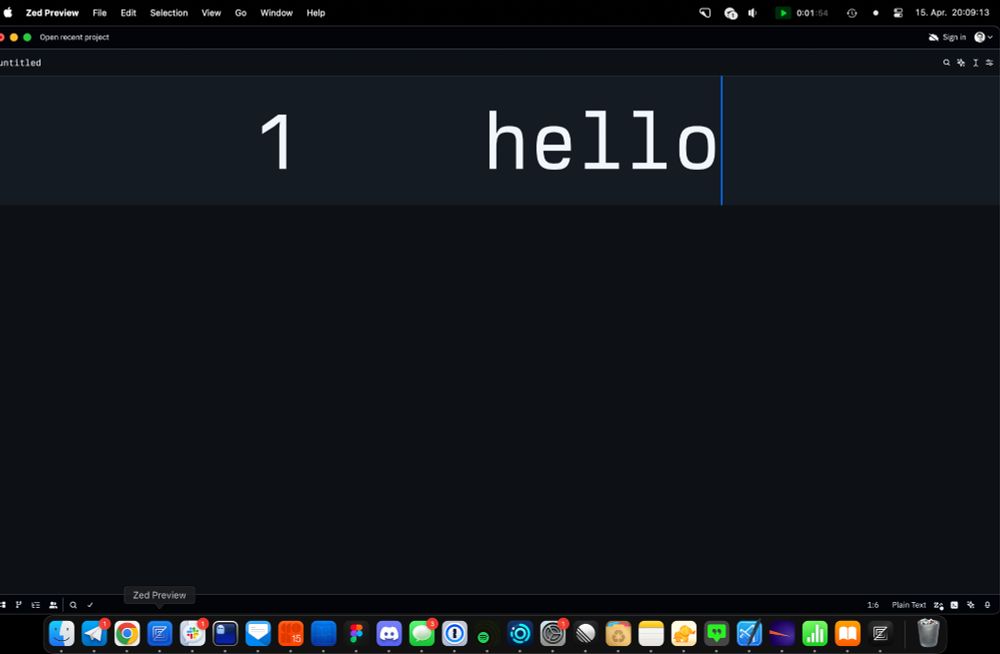Open the Trash in the dock
The height and width of the screenshot is (654, 1000).
tap(928, 633)
